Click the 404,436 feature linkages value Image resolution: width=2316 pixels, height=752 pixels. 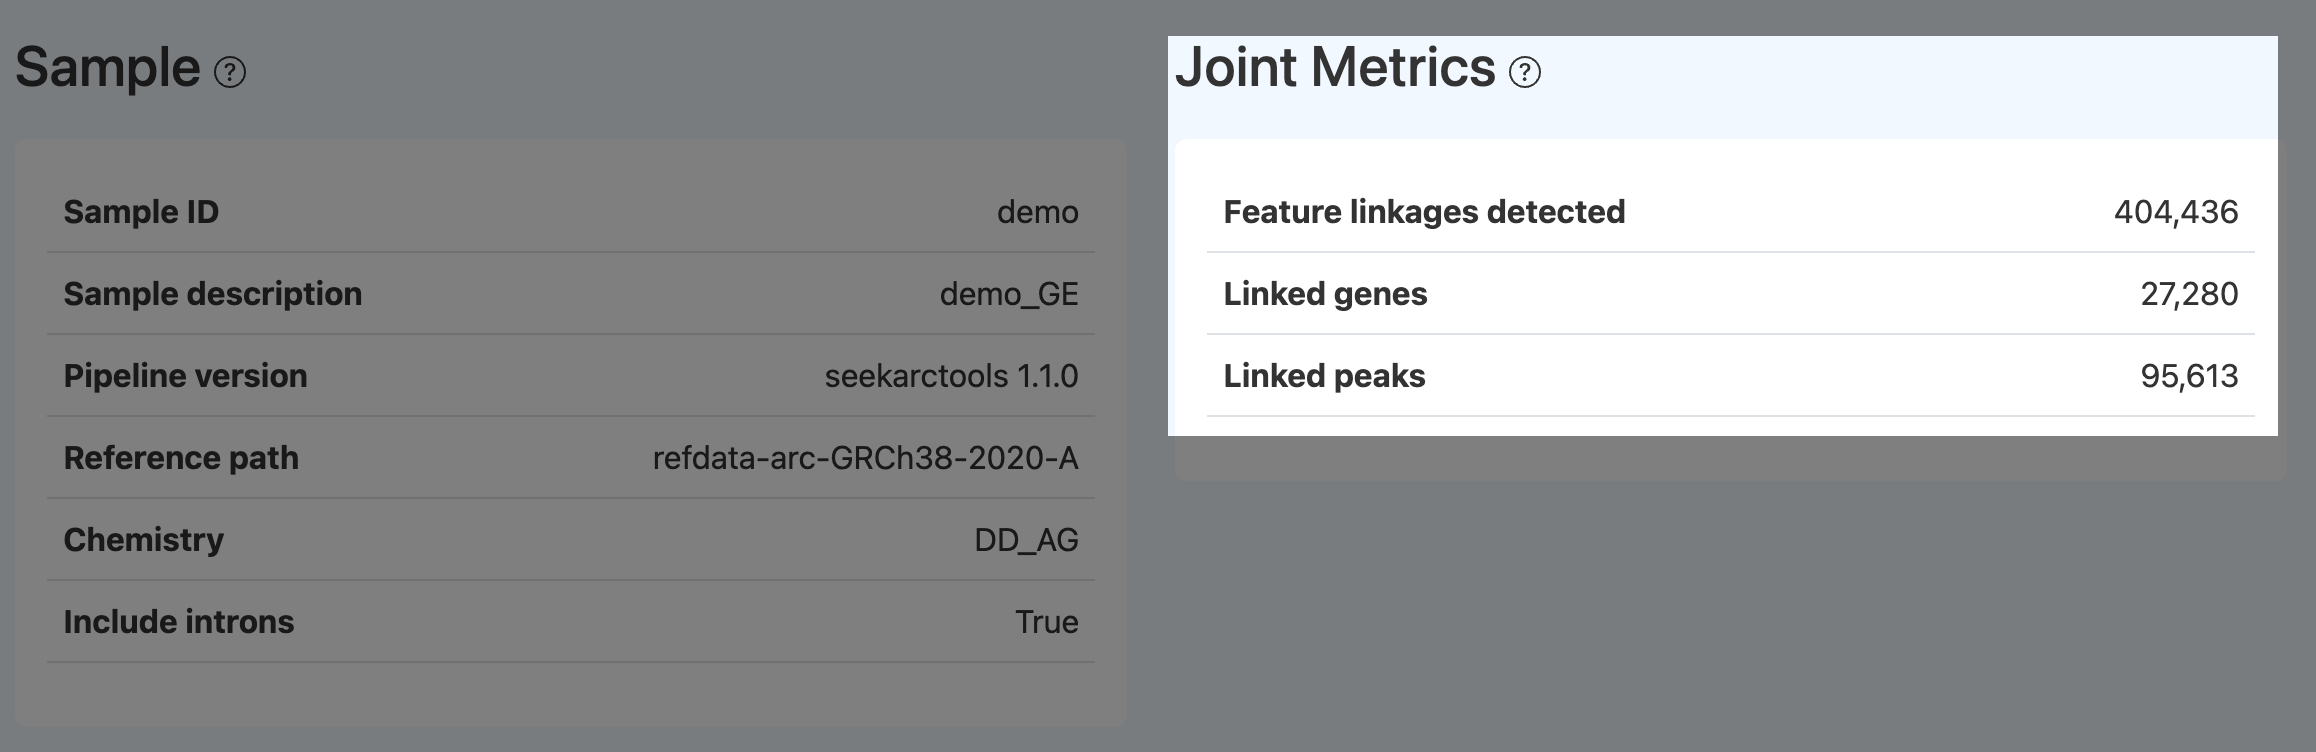[2176, 212]
